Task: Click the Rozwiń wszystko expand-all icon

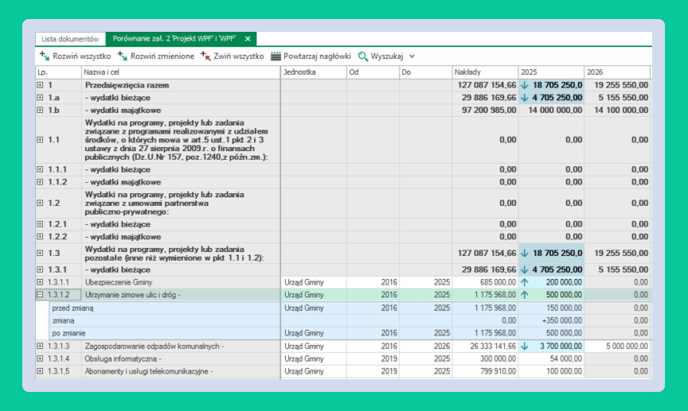Action: [44, 56]
